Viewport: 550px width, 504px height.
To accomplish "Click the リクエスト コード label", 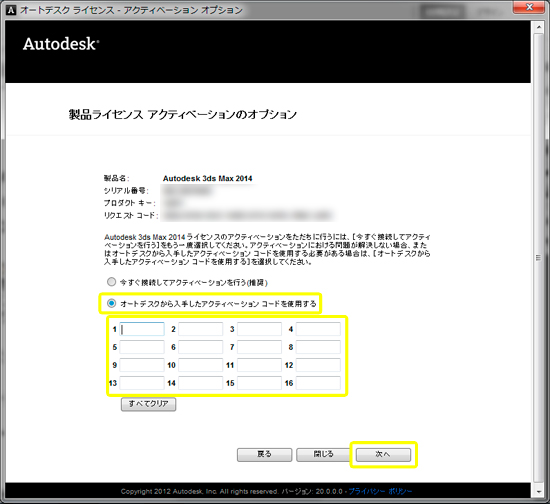I will 131,215.
